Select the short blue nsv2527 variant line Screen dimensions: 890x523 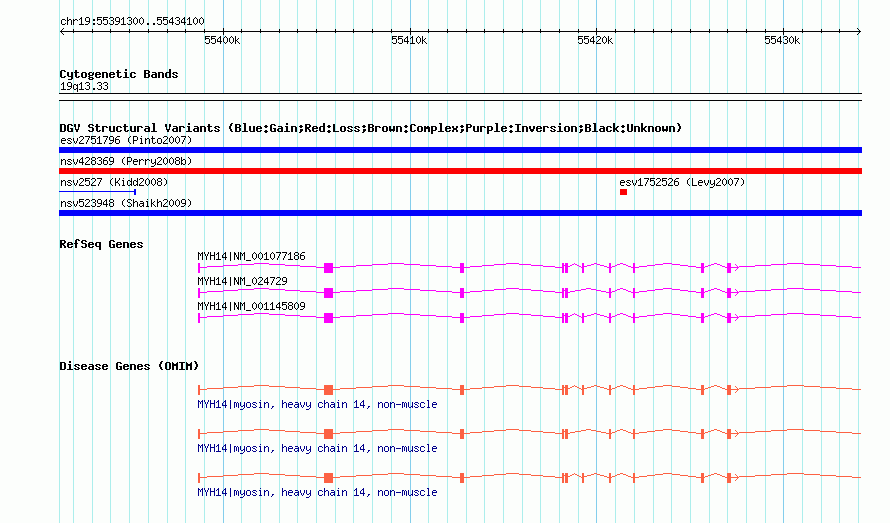click(x=97, y=192)
